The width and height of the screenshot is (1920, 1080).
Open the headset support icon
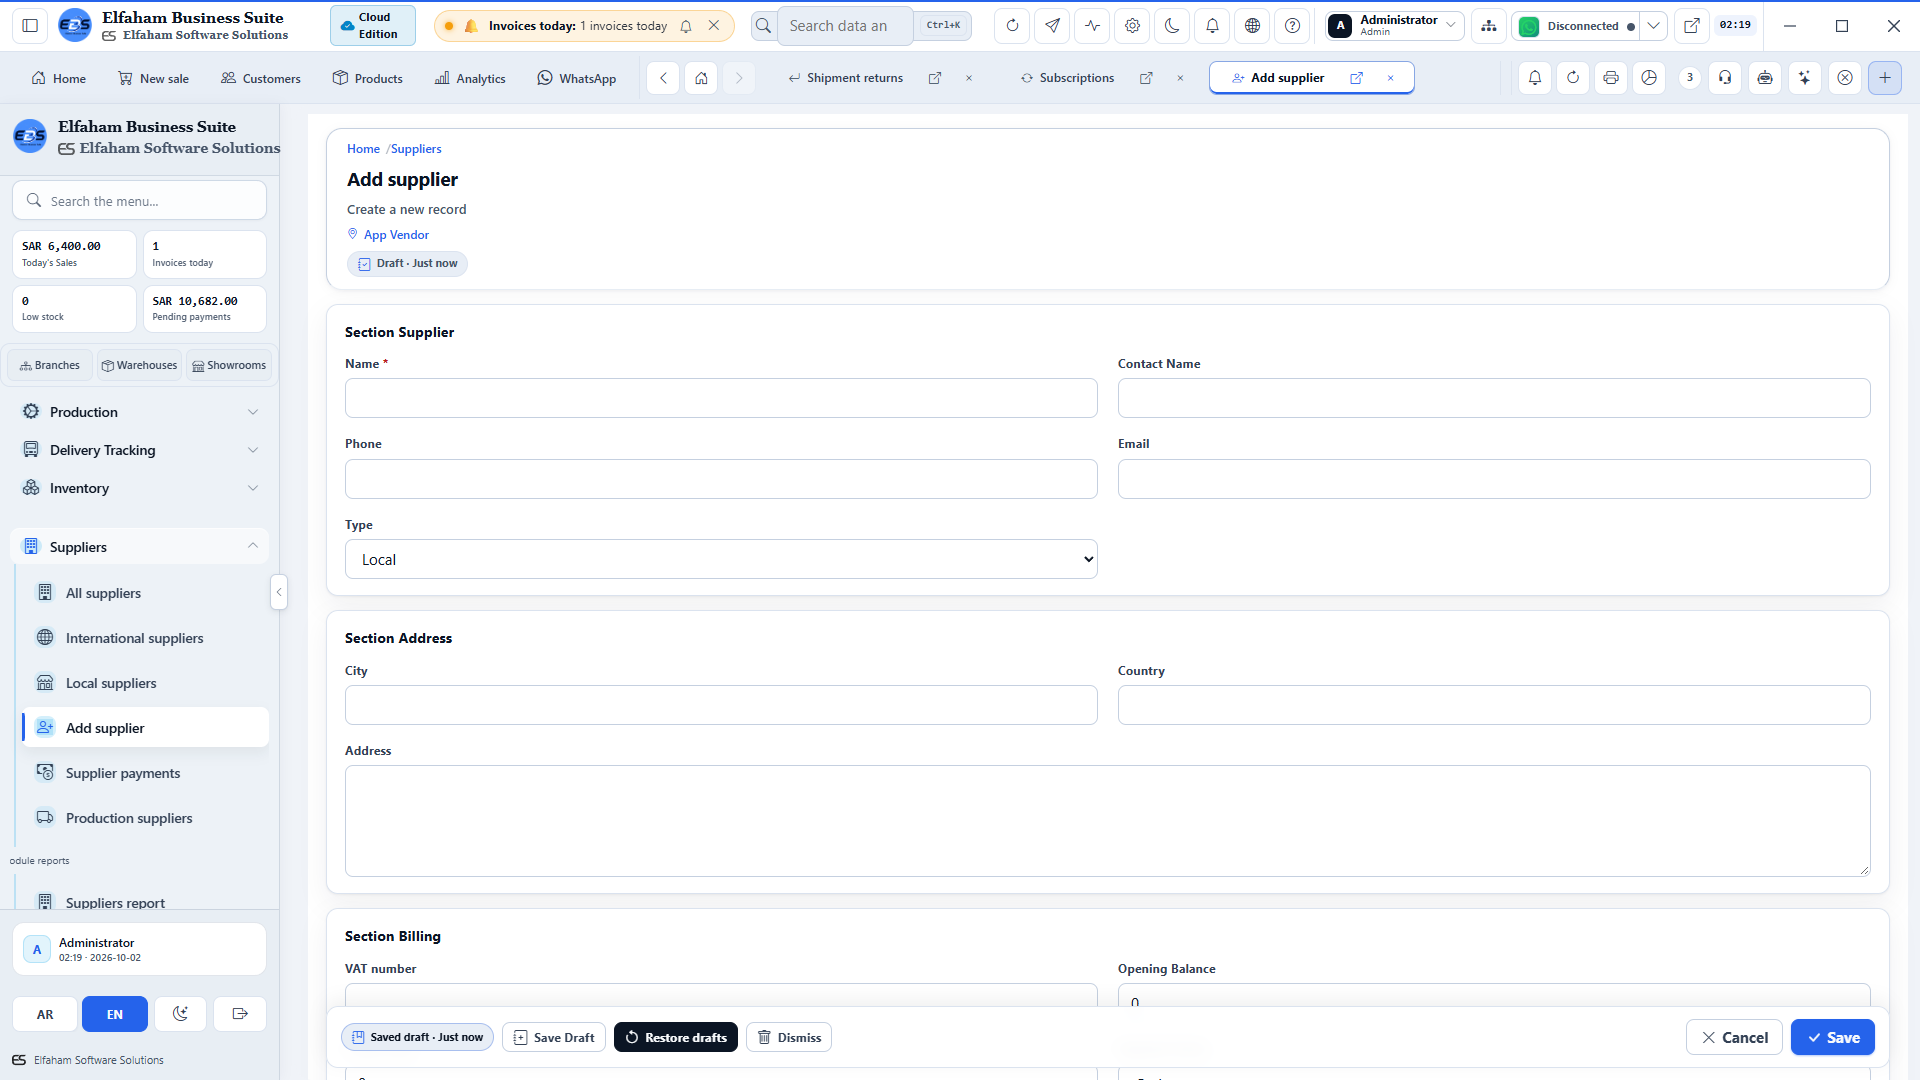pos(1725,78)
